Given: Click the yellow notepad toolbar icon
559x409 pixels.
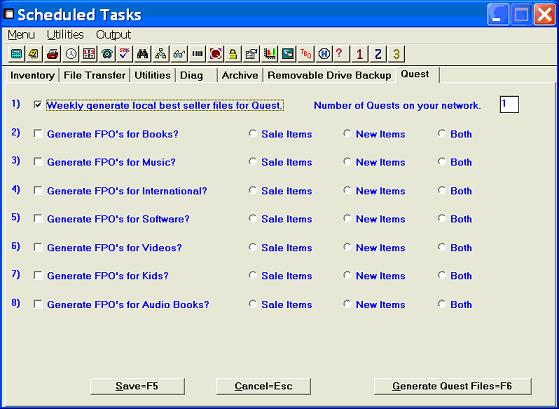Looking at the screenshot, I should [34, 54].
